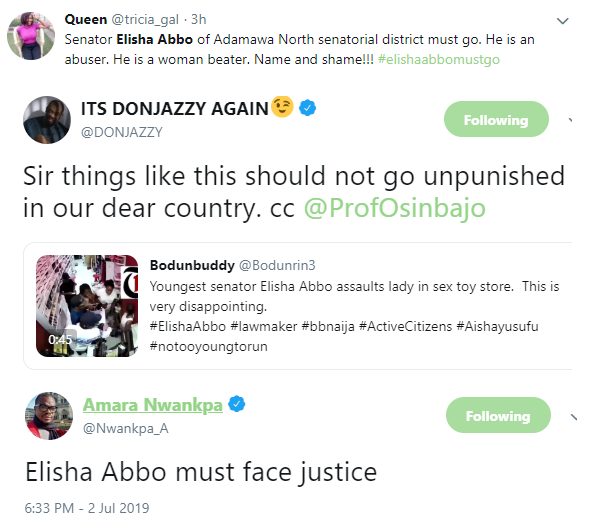Click Bodunbuddy's name in quoted tweet
Image resolution: width=606 pixels, height=525 pixels.
(x=191, y=266)
